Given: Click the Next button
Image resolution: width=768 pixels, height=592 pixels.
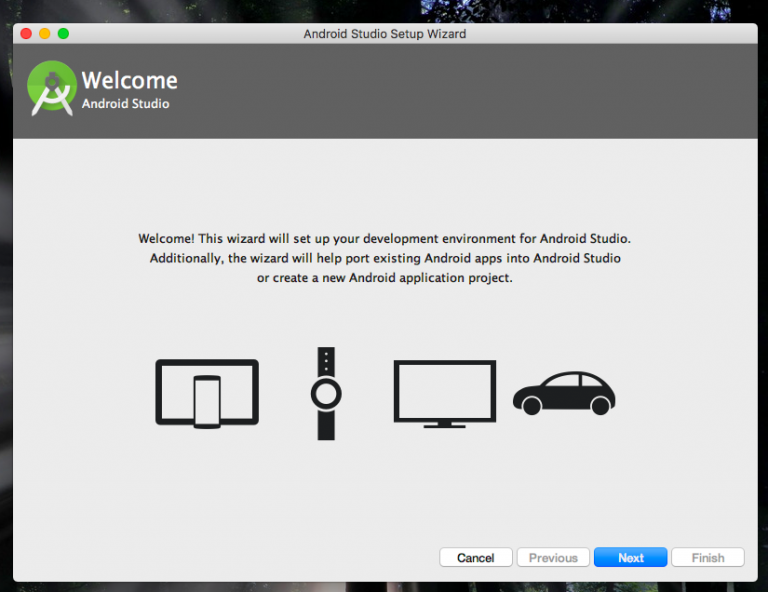Looking at the screenshot, I should (630, 557).
